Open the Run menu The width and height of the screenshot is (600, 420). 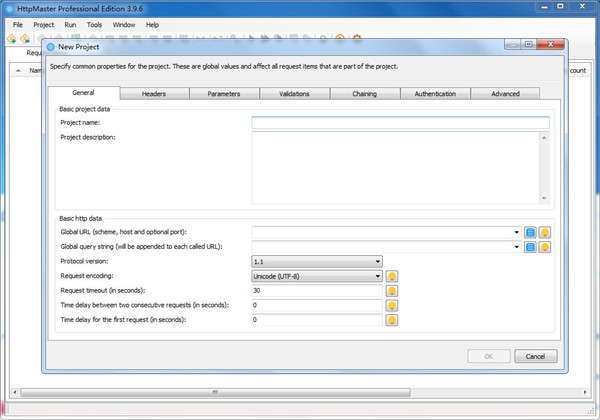point(70,25)
